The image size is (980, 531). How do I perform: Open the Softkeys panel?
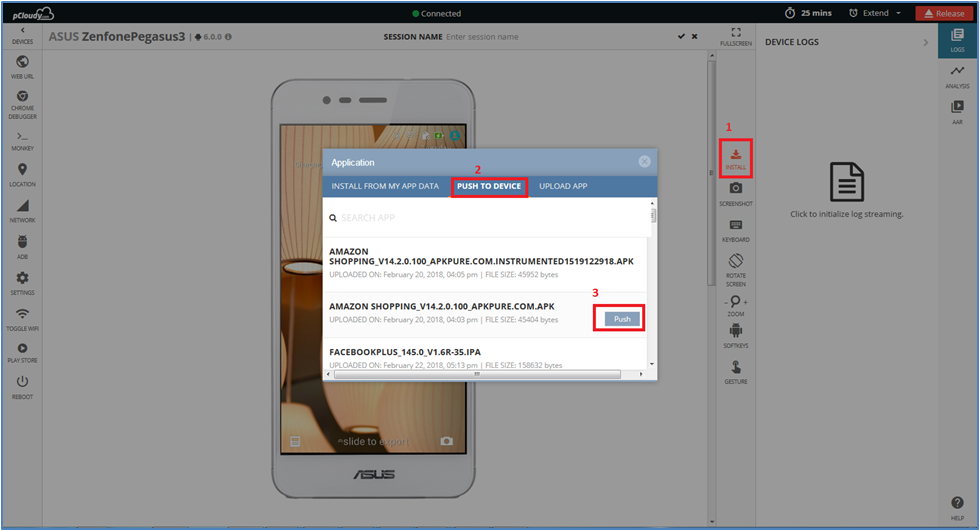(x=736, y=336)
